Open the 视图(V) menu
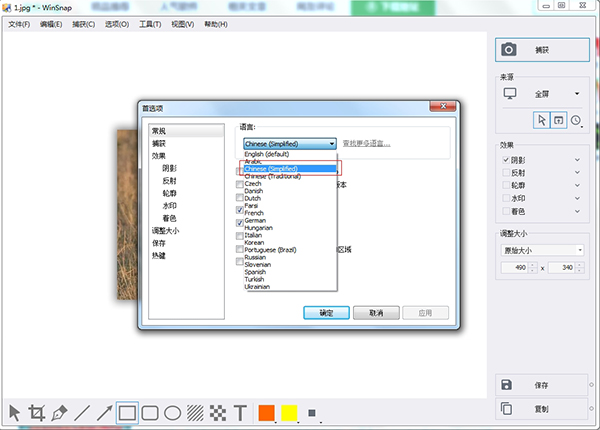 click(183, 24)
